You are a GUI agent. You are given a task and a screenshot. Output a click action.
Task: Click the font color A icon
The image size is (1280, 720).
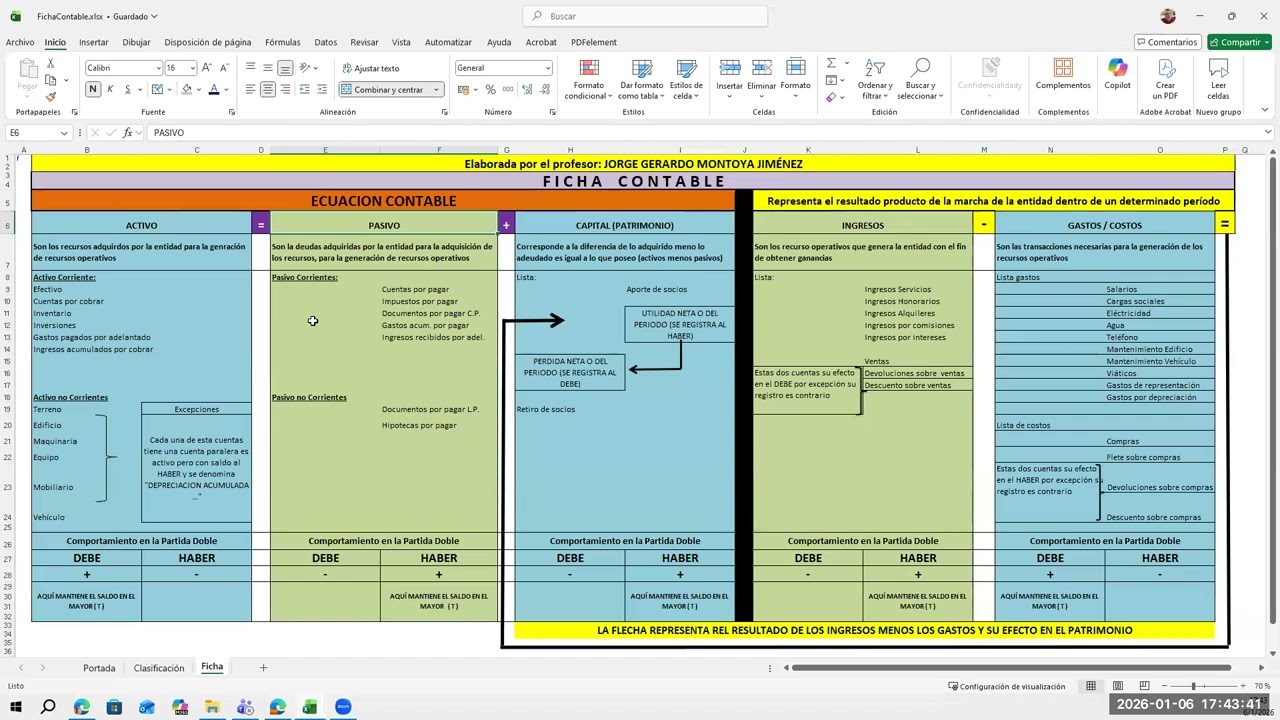pyautogui.click(x=213, y=89)
